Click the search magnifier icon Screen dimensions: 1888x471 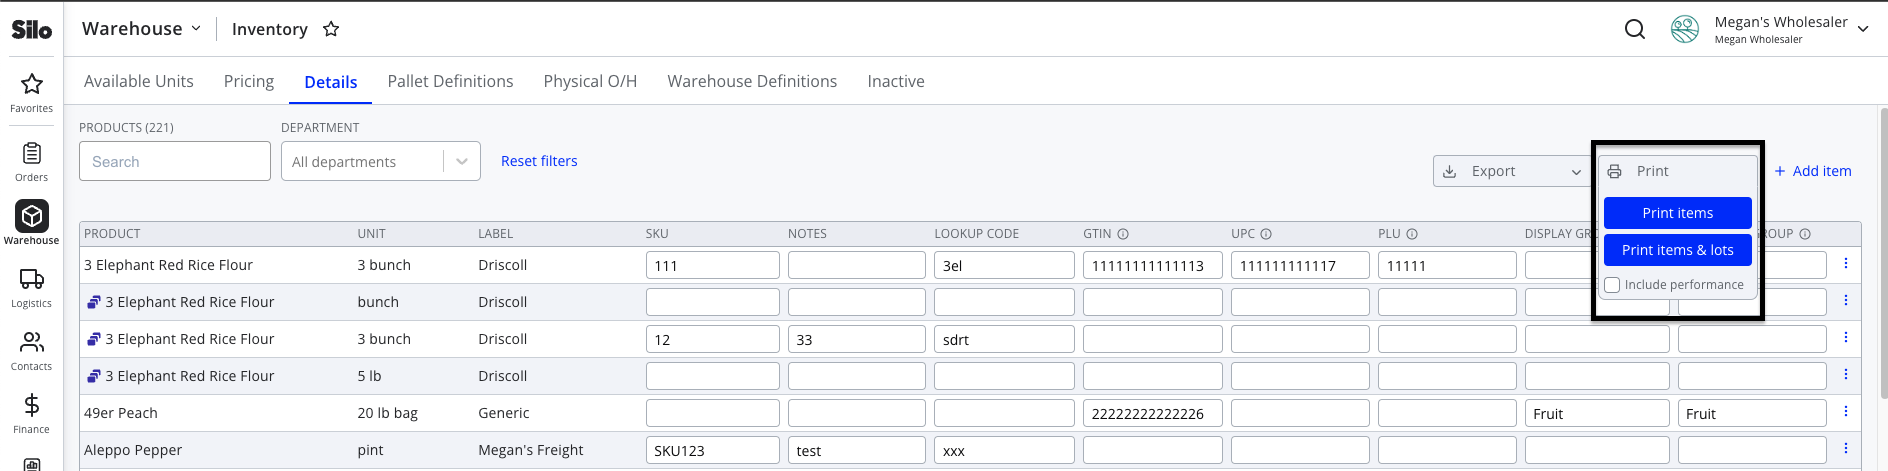1635,29
